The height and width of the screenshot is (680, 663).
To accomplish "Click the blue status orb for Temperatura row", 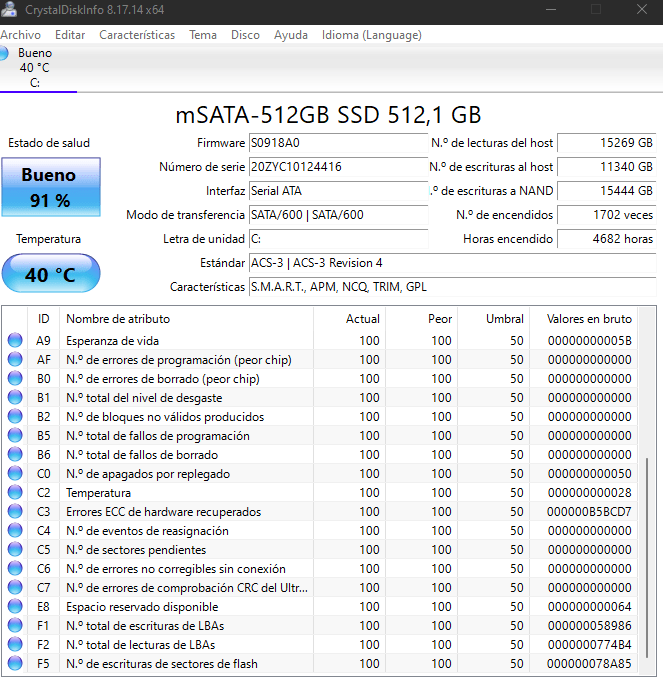I will click(15, 493).
